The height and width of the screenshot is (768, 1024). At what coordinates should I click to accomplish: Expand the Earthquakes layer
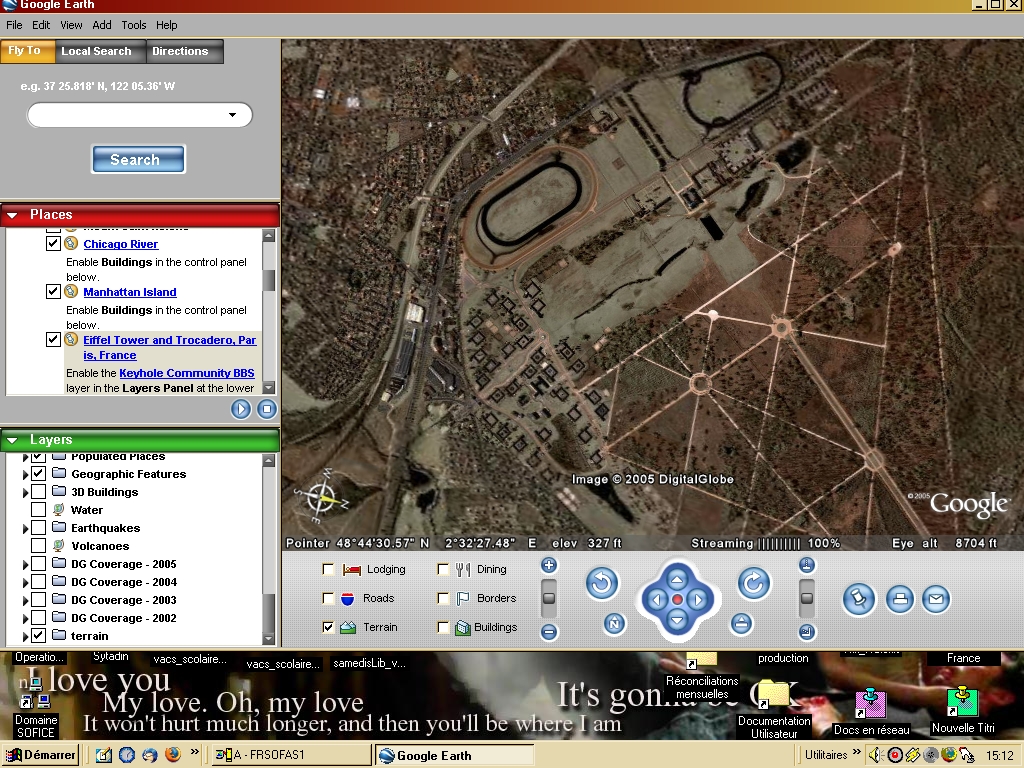pyautogui.click(x=25, y=528)
